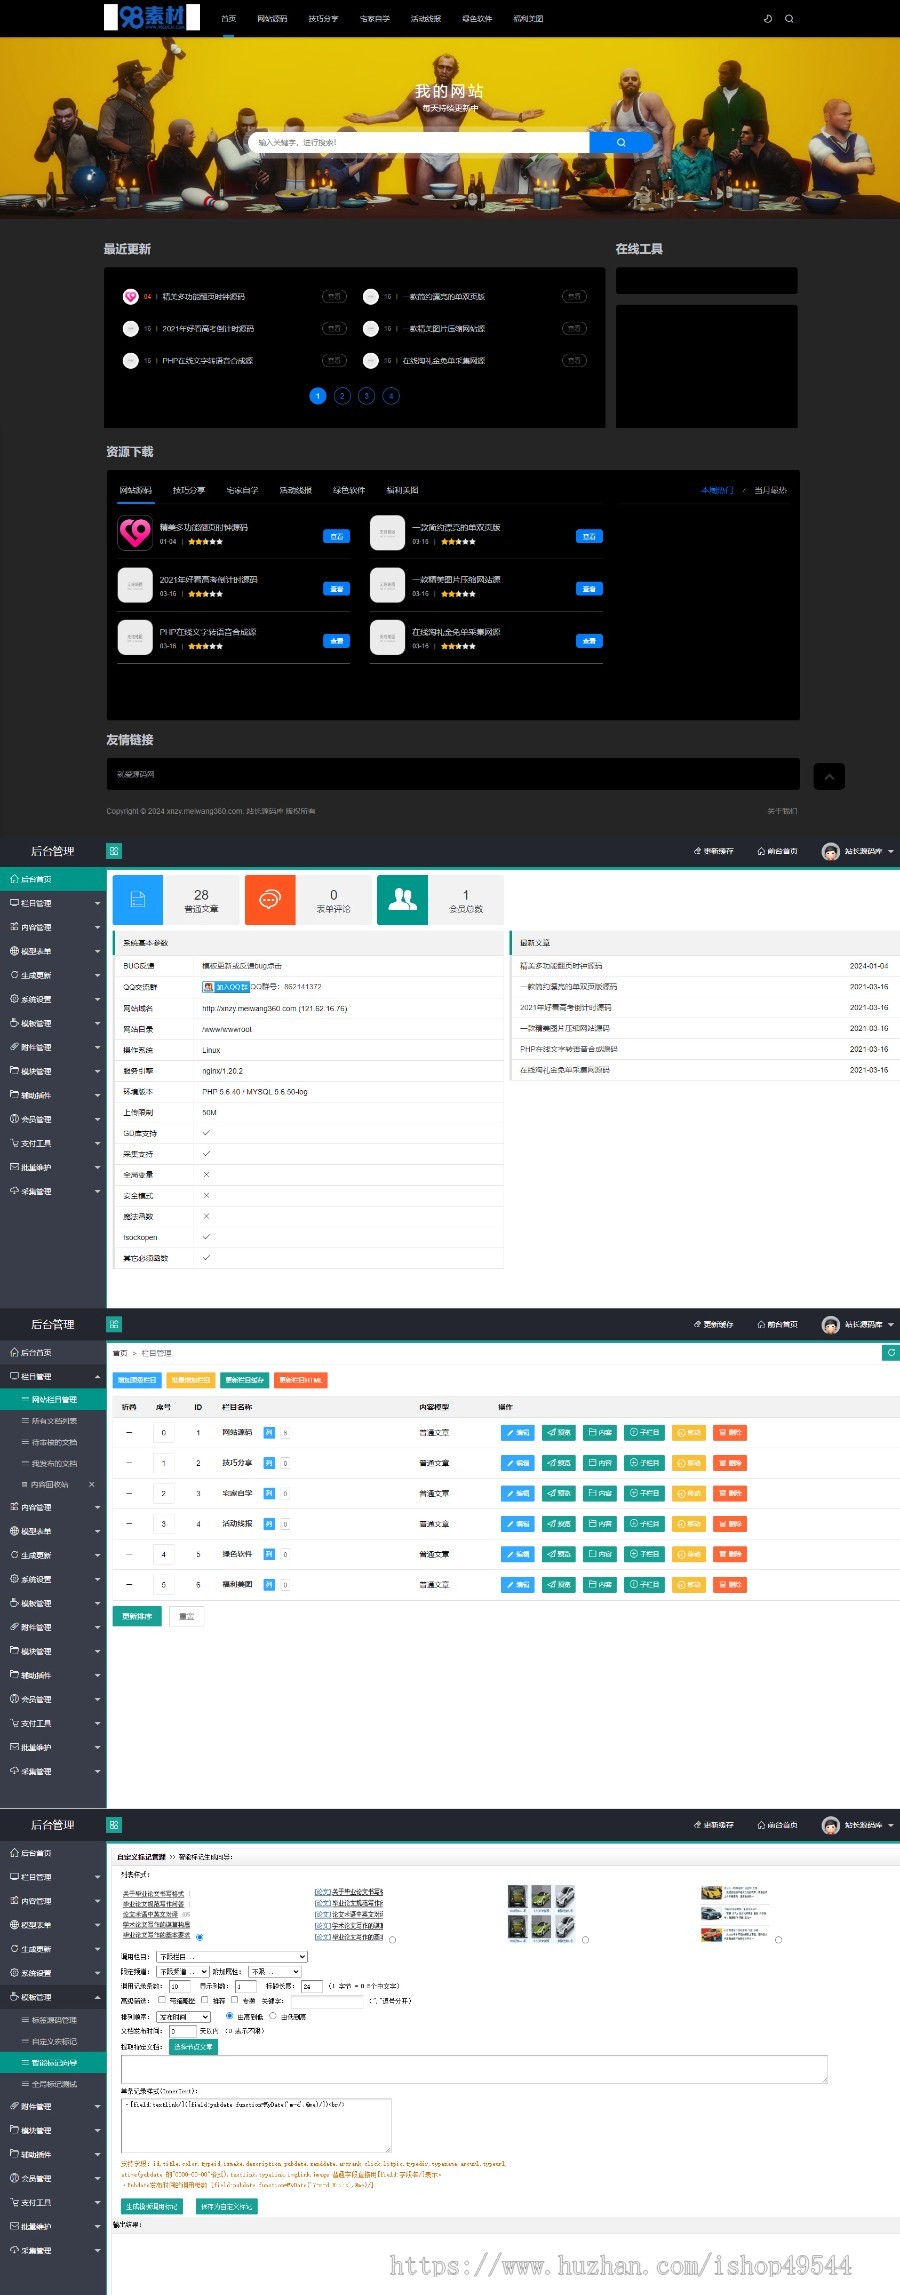Screen dimensions: 900x2295
Task: Click the pink heart thumbnail of 精美多功能 item in 资源下载
Action: [x=135, y=533]
